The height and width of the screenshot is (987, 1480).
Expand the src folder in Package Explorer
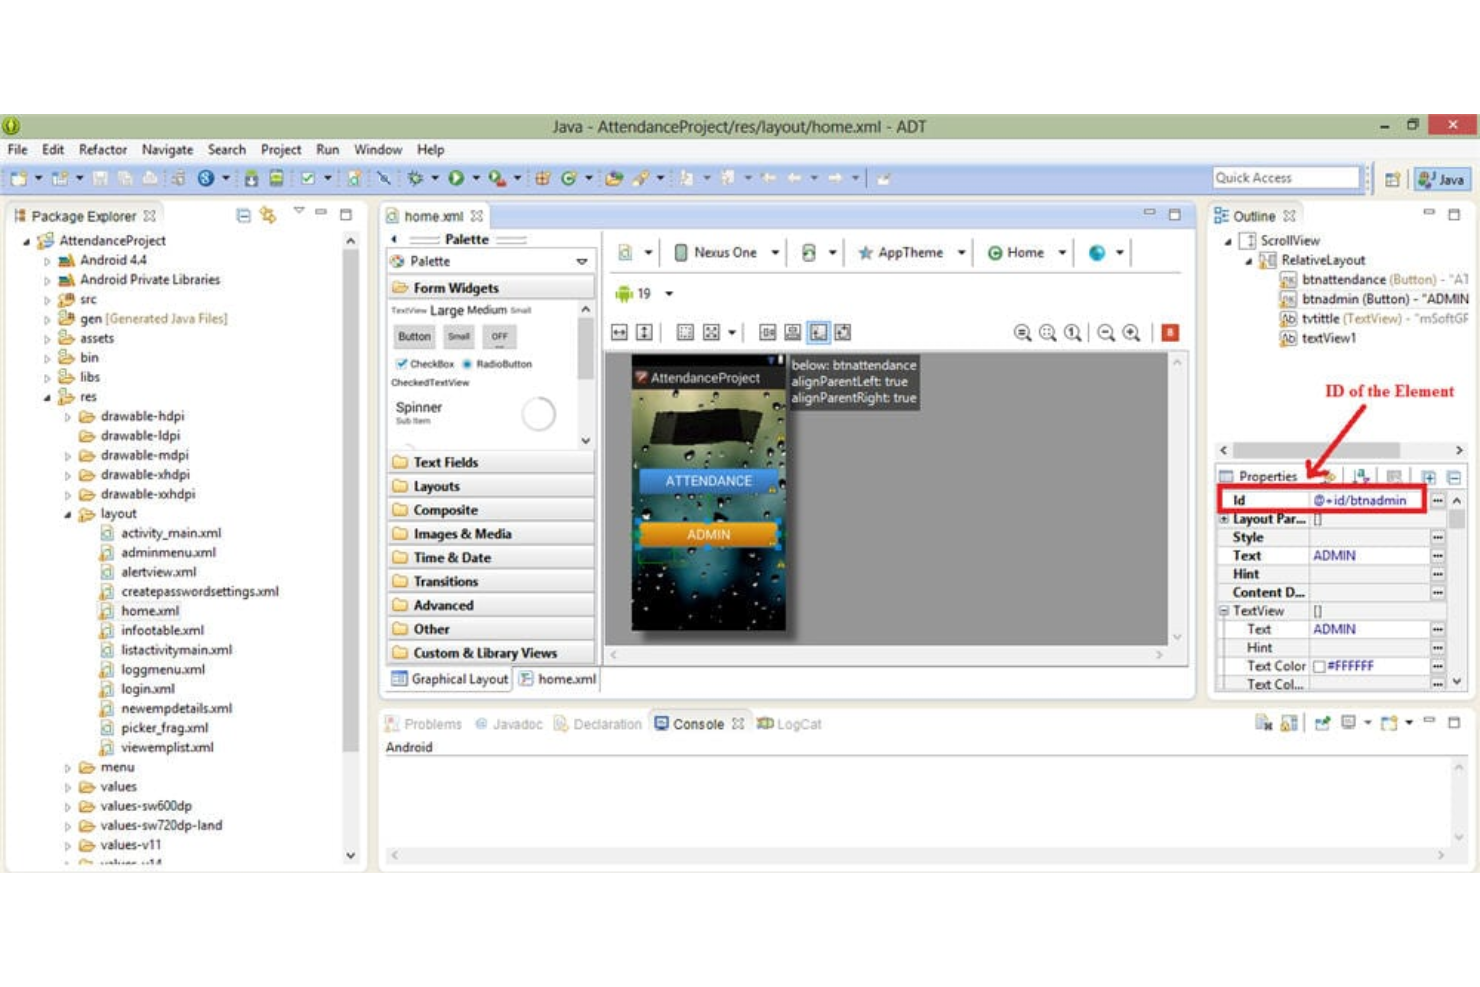(x=47, y=300)
